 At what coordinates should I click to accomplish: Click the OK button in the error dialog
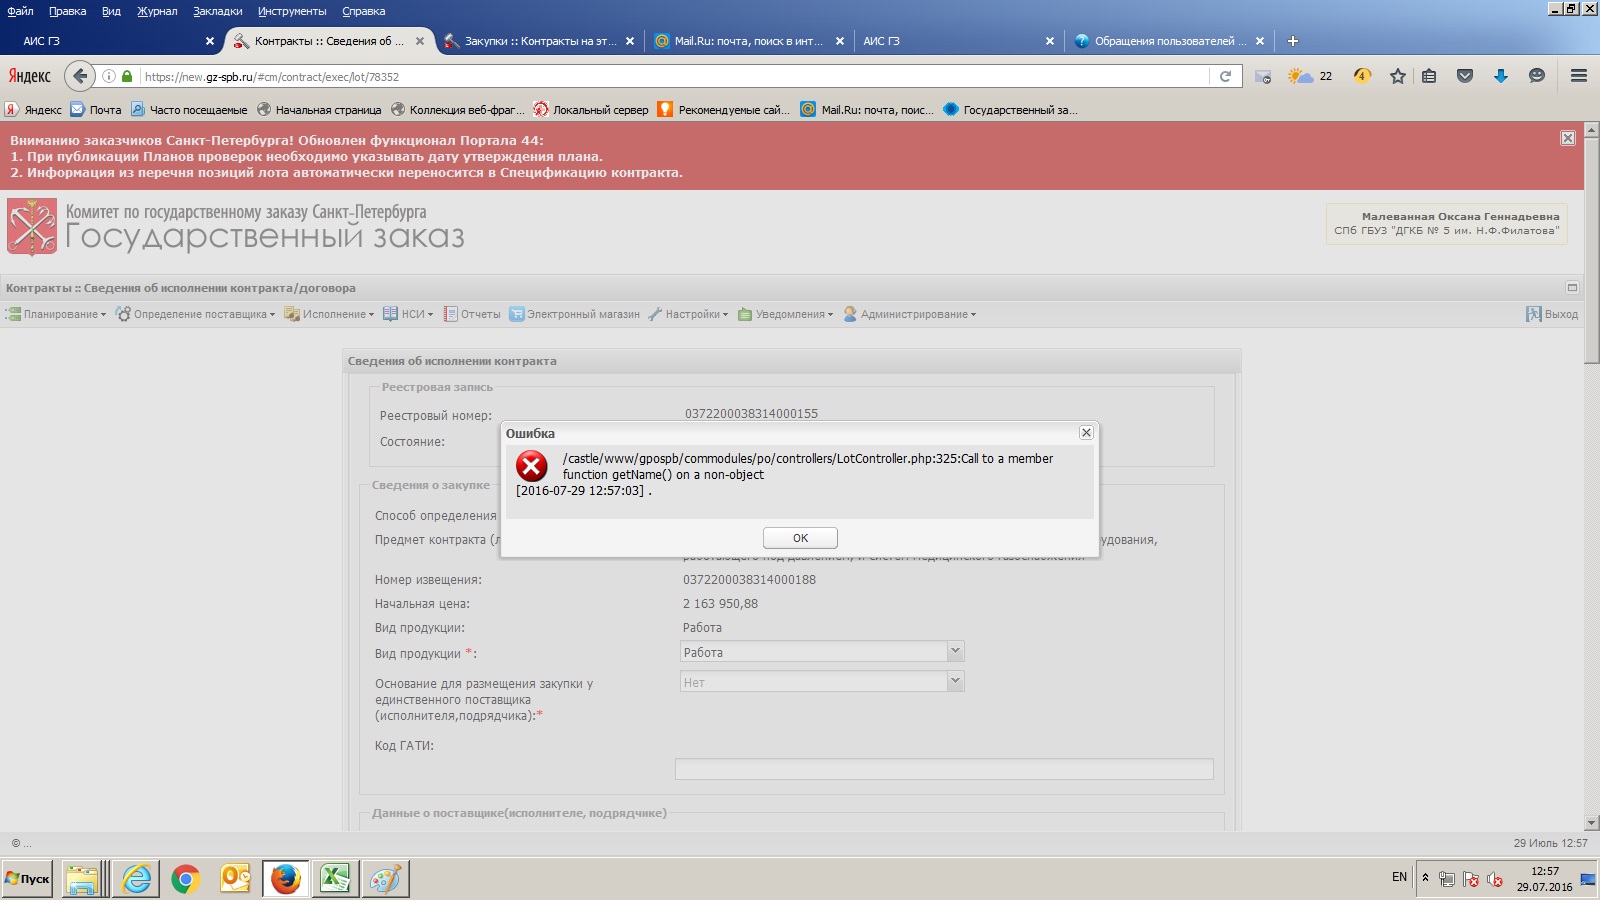tap(800, 538)
